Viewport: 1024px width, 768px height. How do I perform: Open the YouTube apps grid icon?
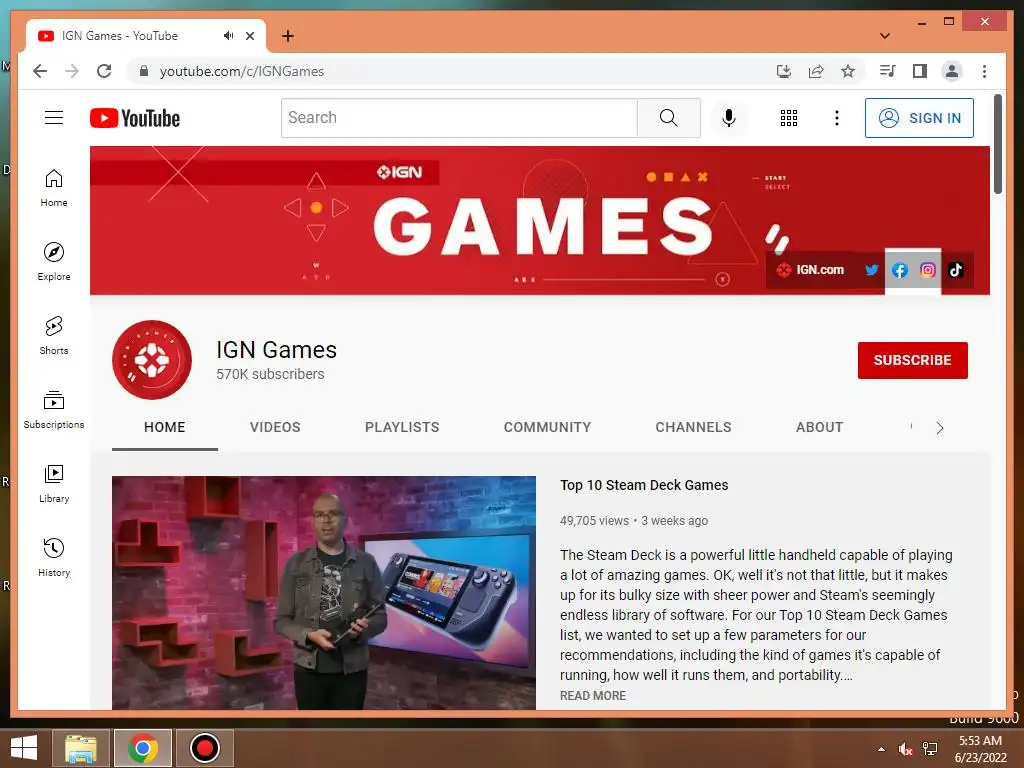789,118
